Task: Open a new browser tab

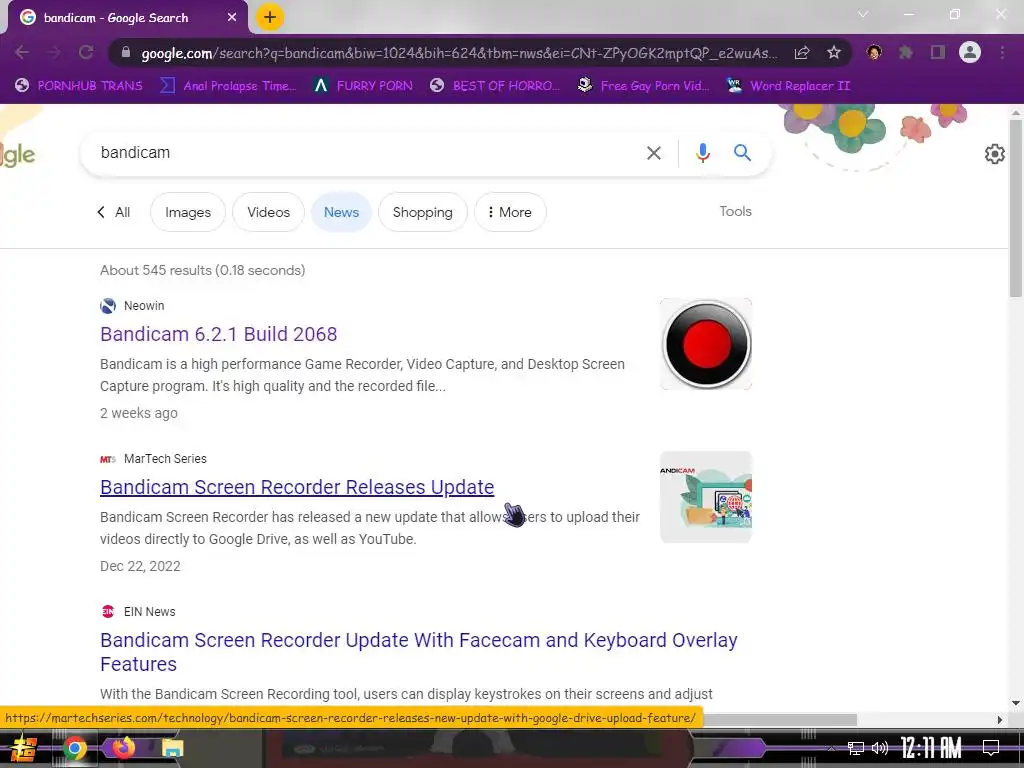Action: pyautogui.click(x=270, y=17)
